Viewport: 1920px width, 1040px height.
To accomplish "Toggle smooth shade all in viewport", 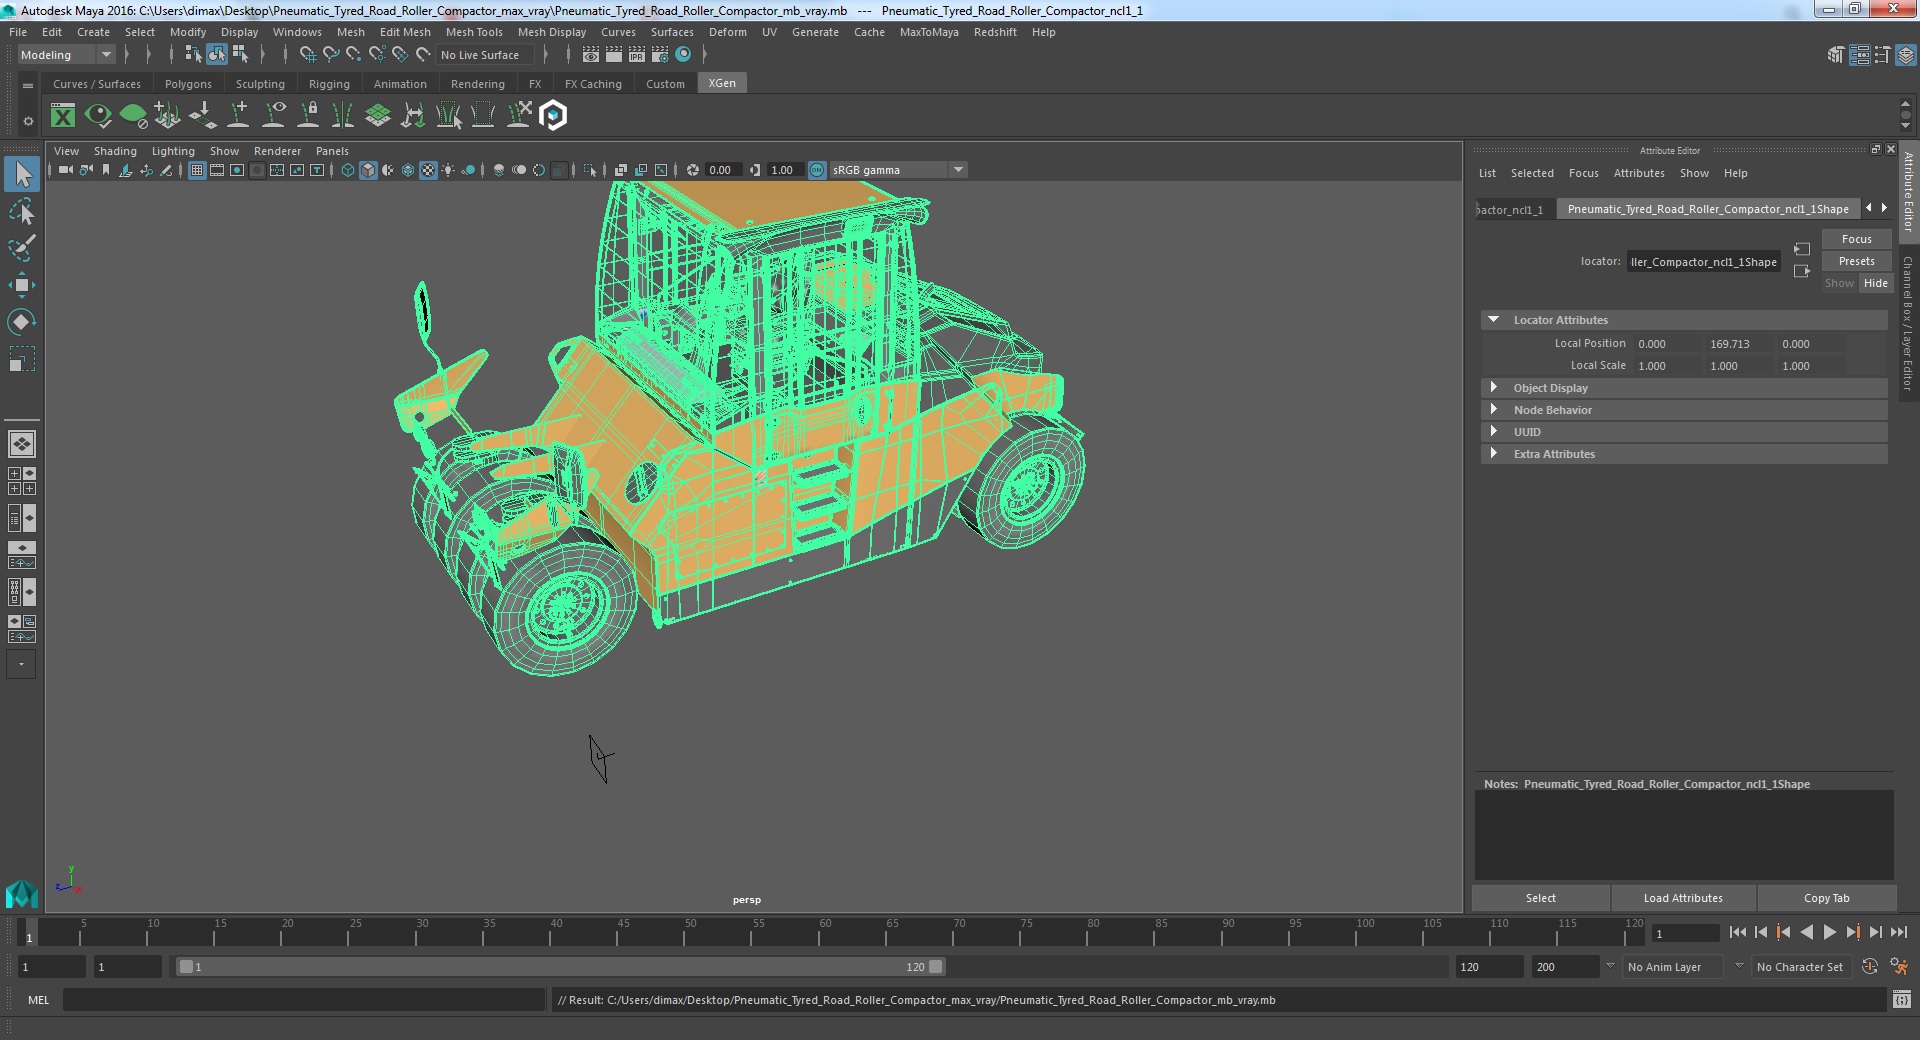I will [368, 170].
